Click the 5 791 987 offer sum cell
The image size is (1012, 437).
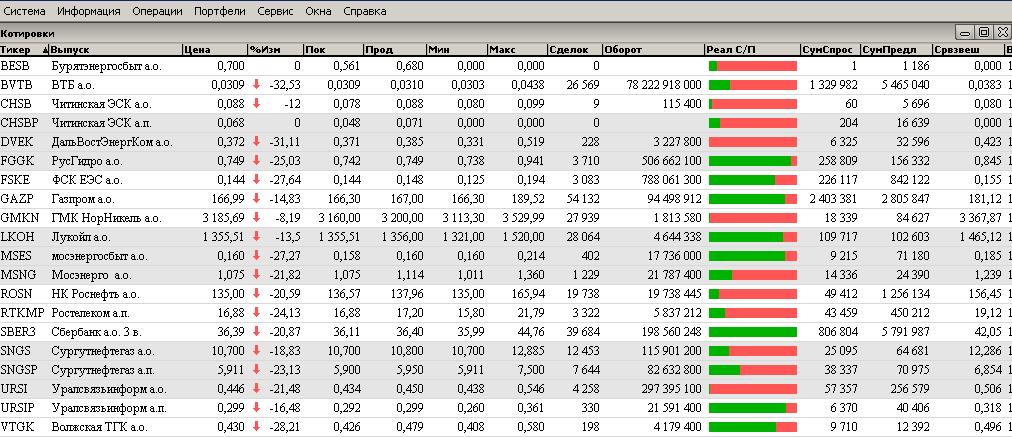coord(904,332)
